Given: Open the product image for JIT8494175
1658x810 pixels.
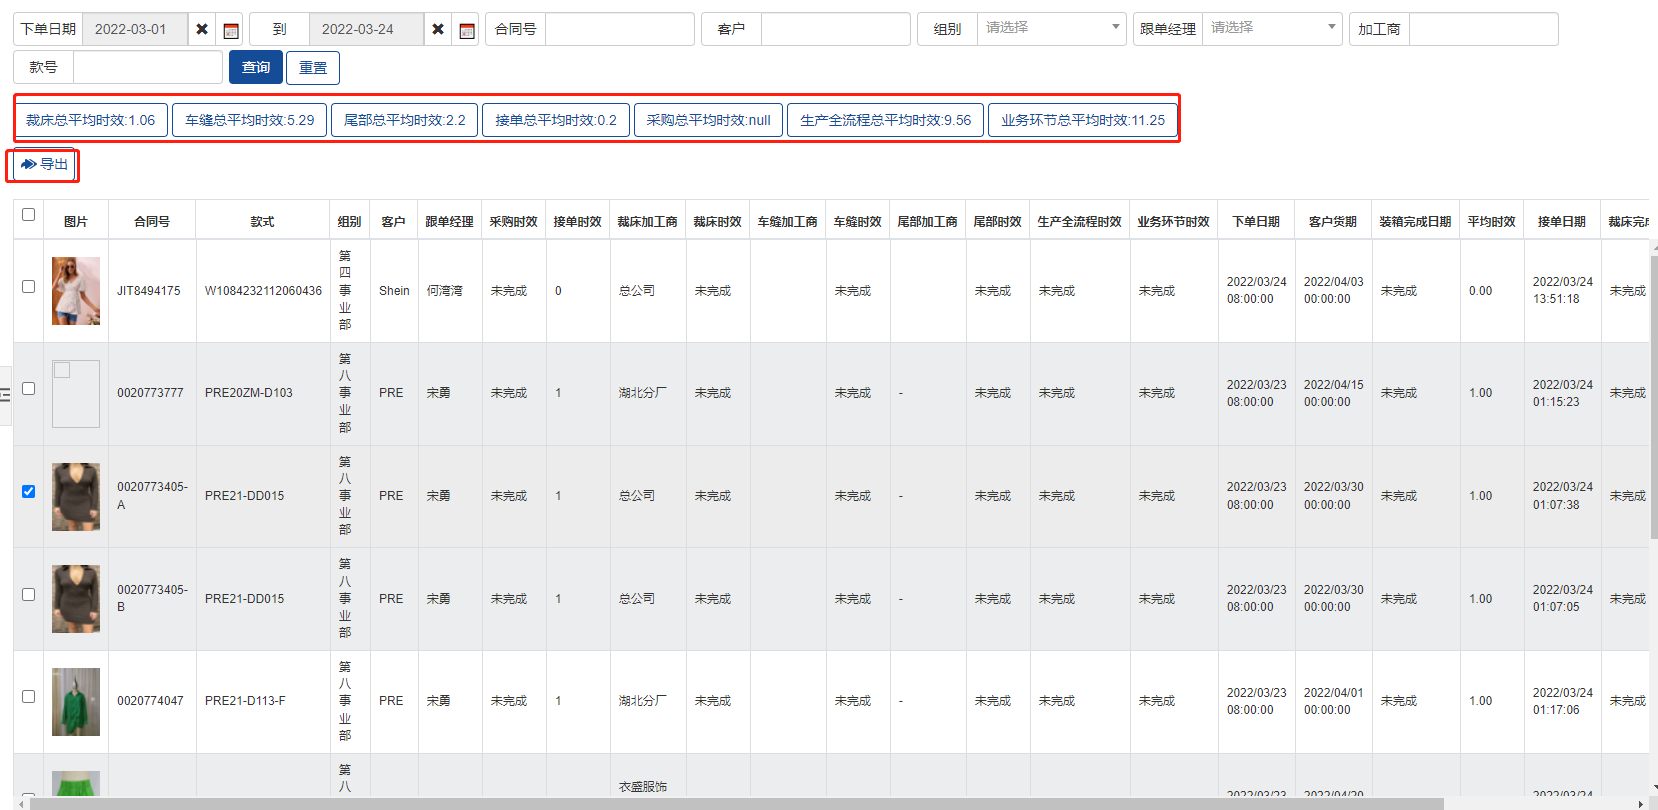Looking at the screenshot, I should coord(76,291).
